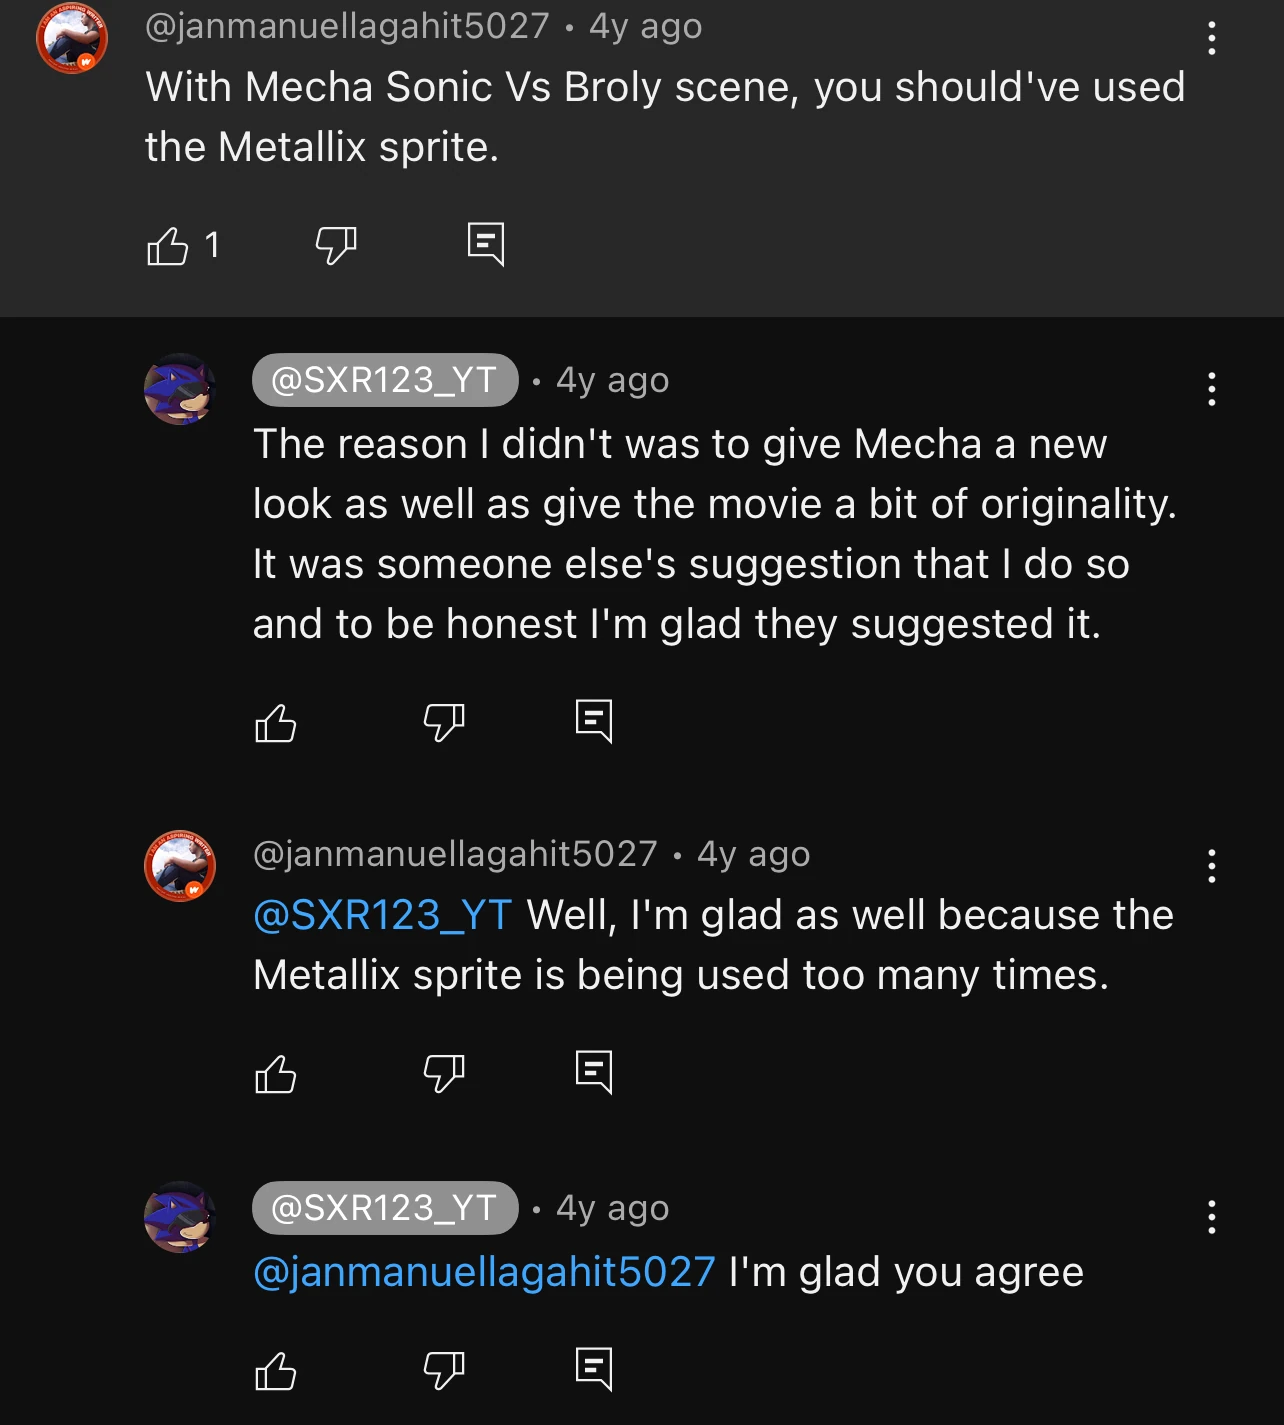View janmanuellagahit5027's avatar on the top comment

pos(72,38)
